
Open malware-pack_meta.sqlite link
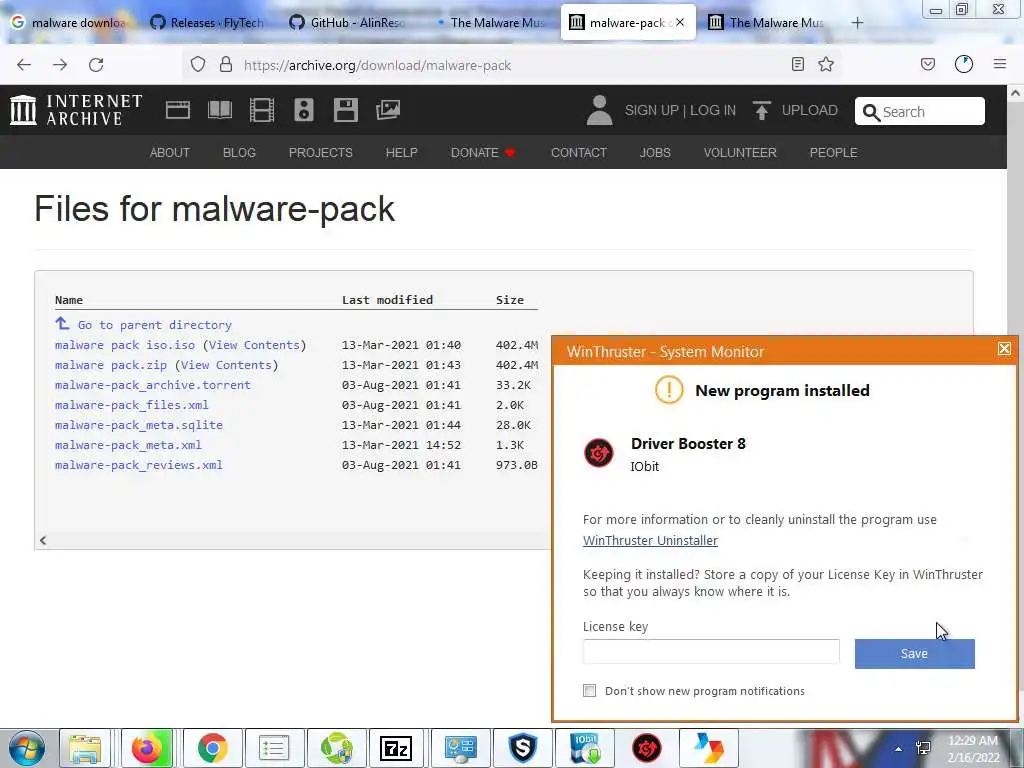(138, 425)
